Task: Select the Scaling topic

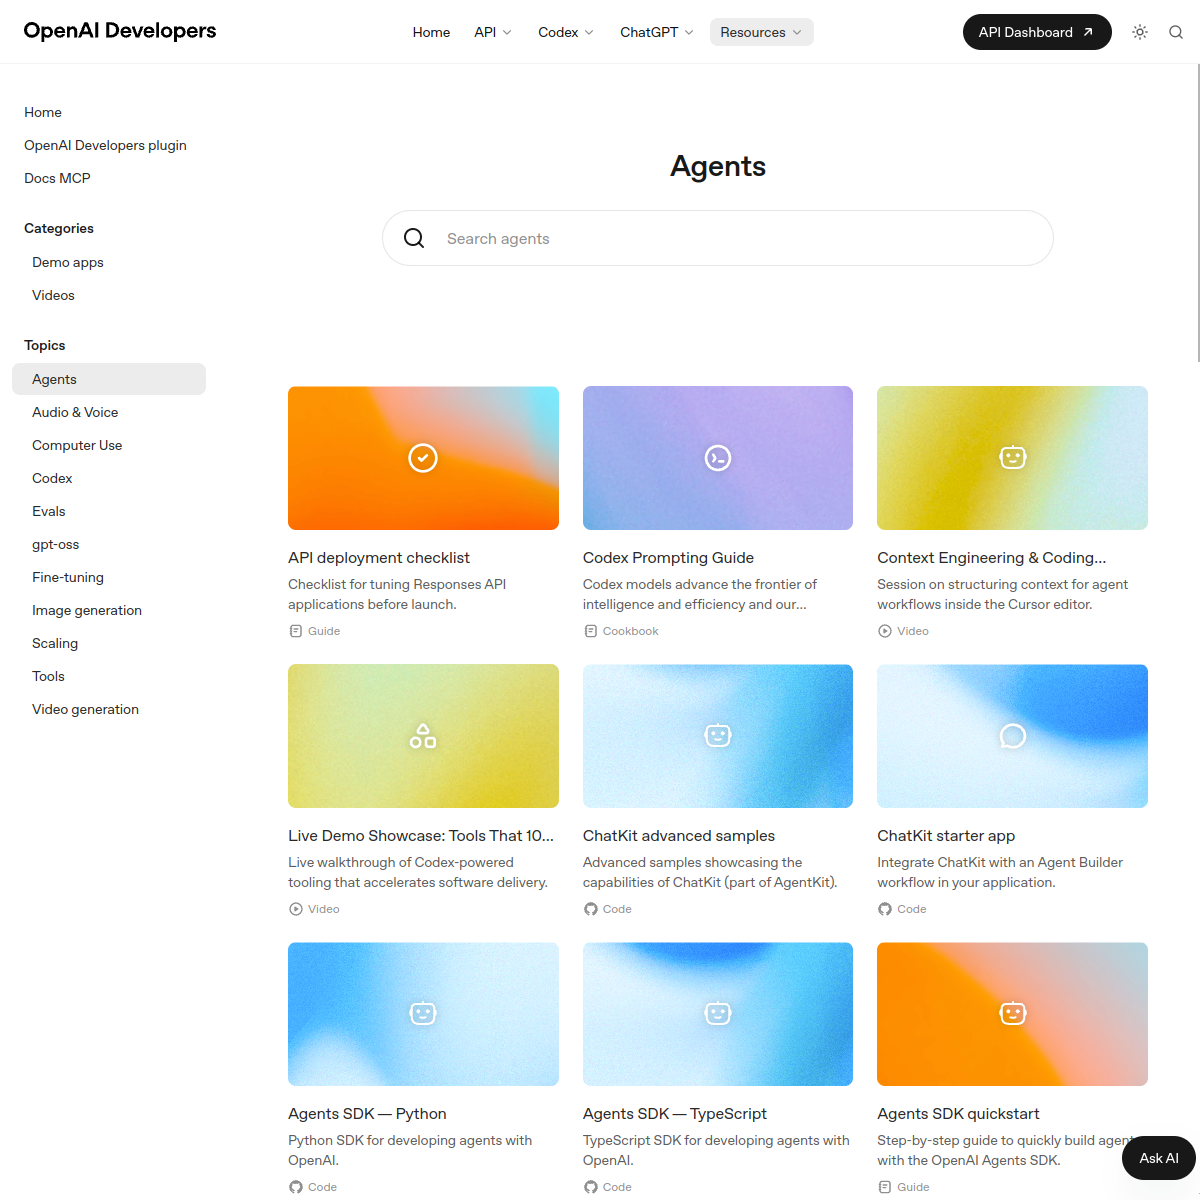Action: (x=55, y=643)
